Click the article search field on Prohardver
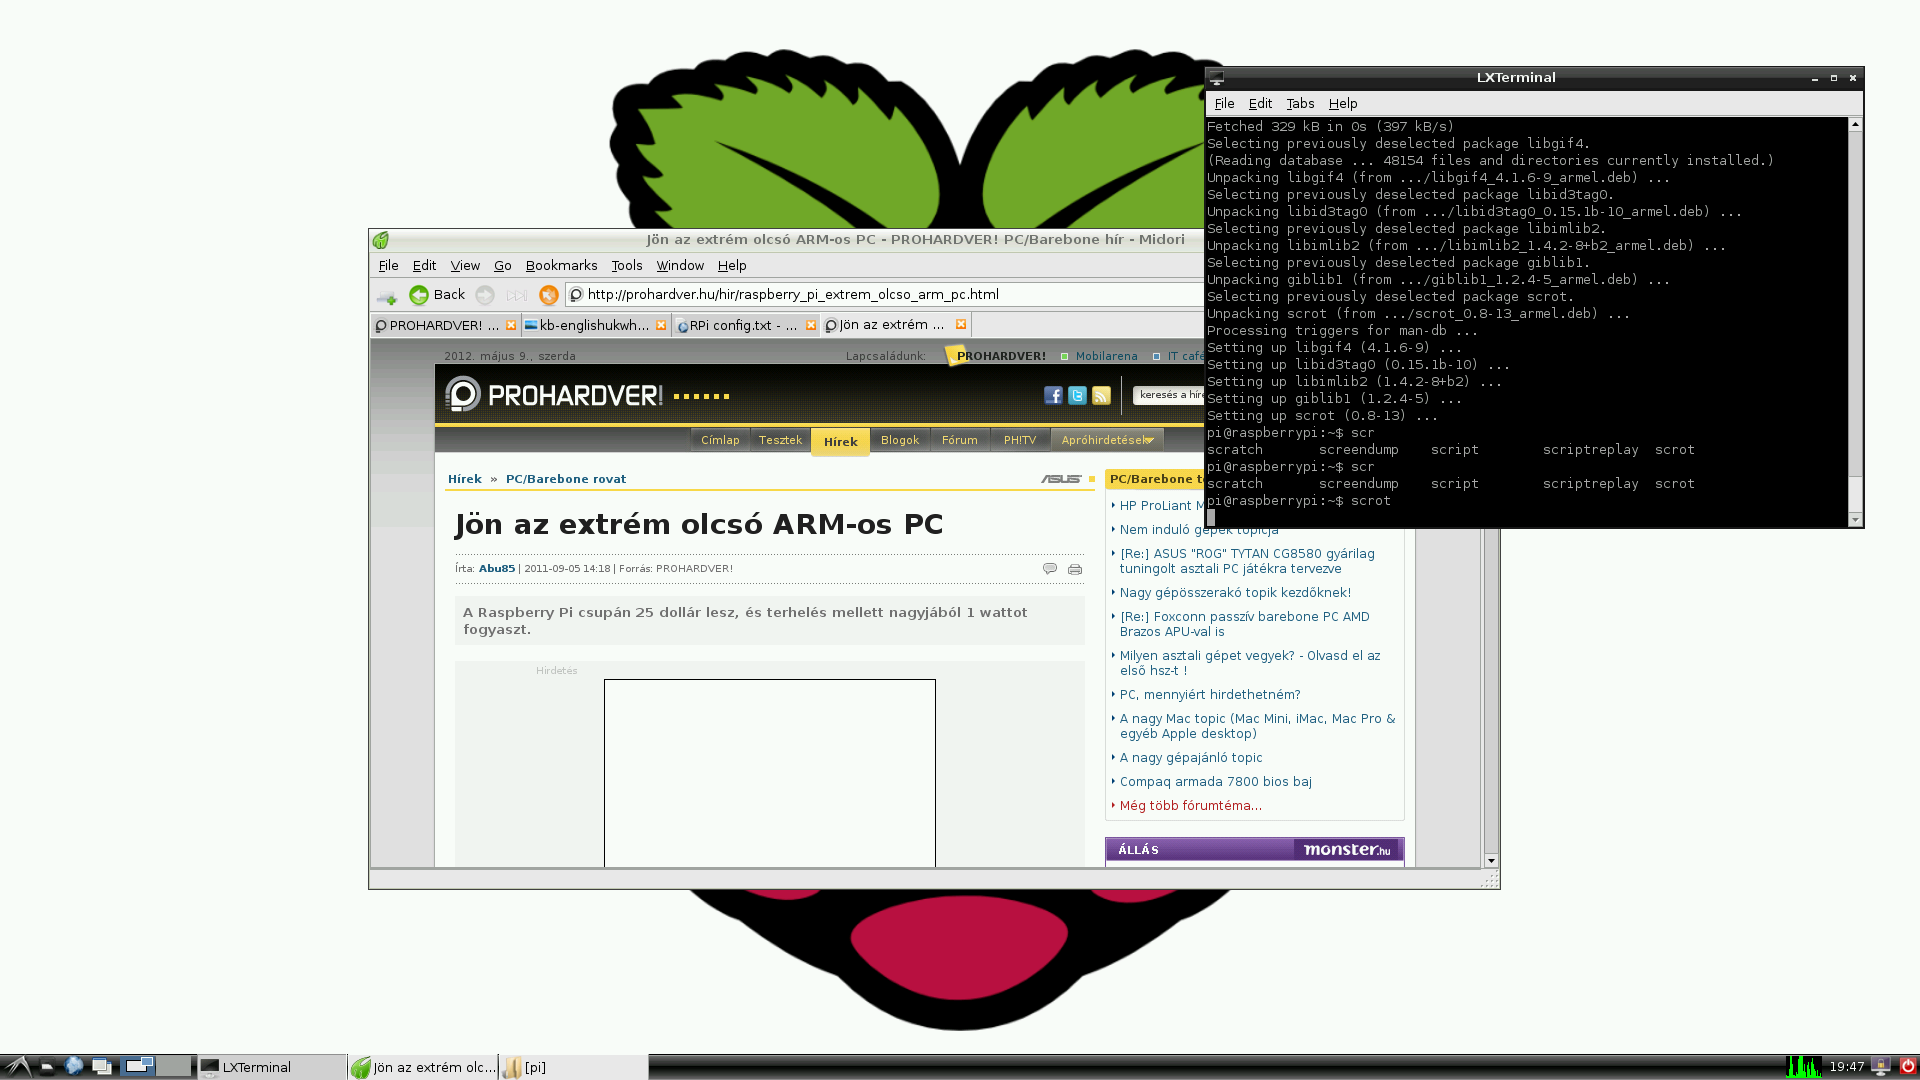 click(1168, 395)
